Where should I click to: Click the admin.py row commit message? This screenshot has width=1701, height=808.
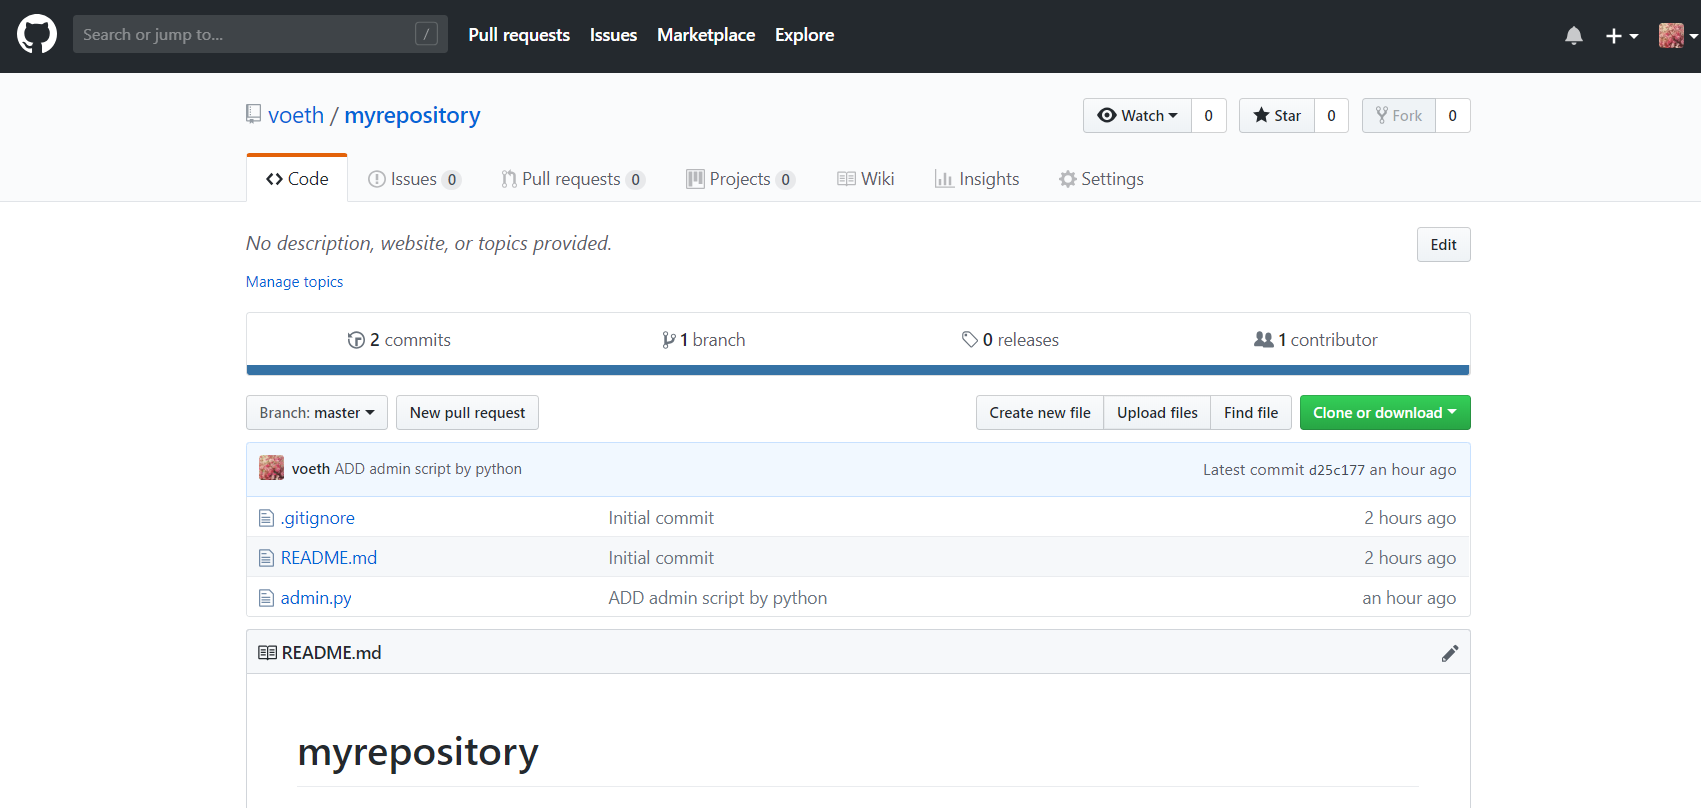click(718, 598)
